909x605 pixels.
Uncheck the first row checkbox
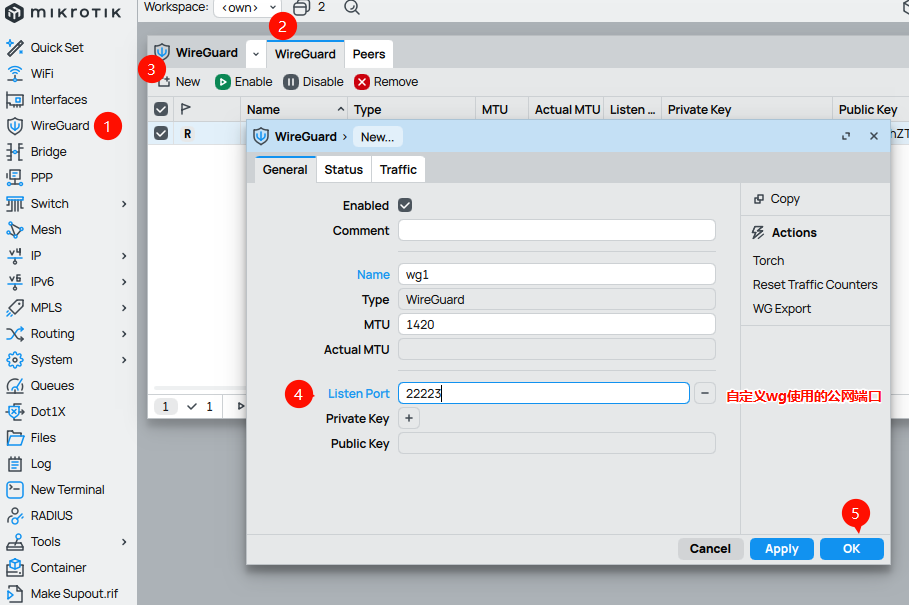point(161,133)
